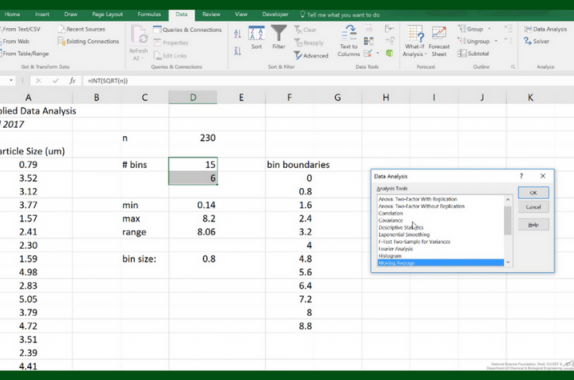
Task: Expand the Group dropdown arrow
Action: click(x=489, y=29)
